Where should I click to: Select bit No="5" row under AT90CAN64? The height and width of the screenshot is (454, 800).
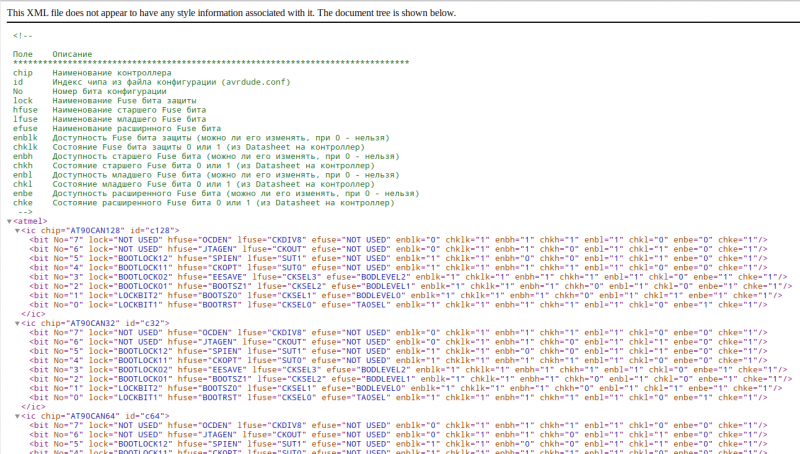[x=398, y=444]
